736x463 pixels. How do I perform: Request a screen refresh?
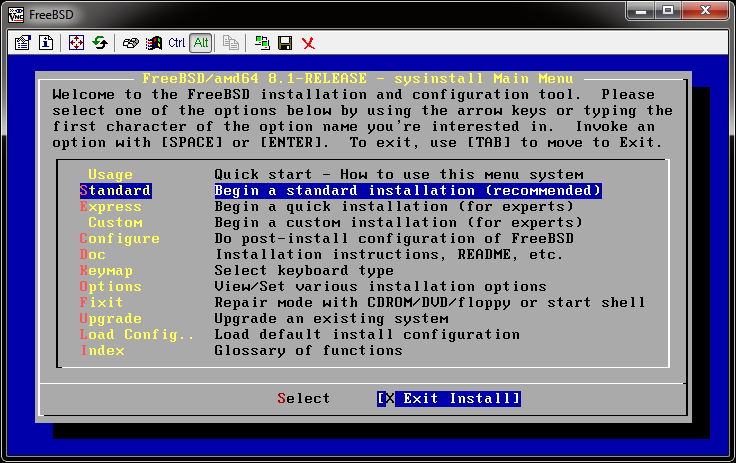[x=100, y=43]
